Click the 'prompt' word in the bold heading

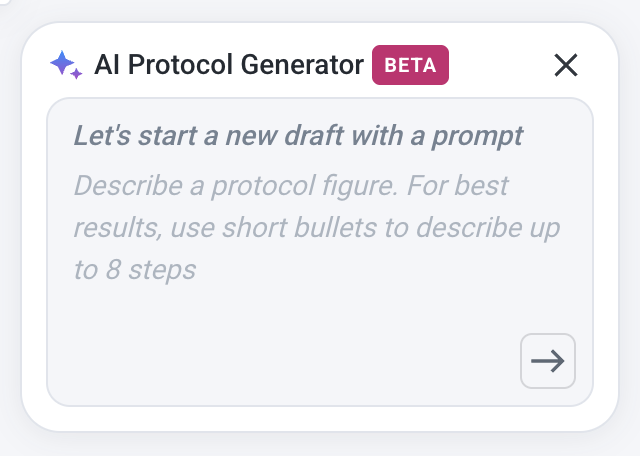point(478,137)
